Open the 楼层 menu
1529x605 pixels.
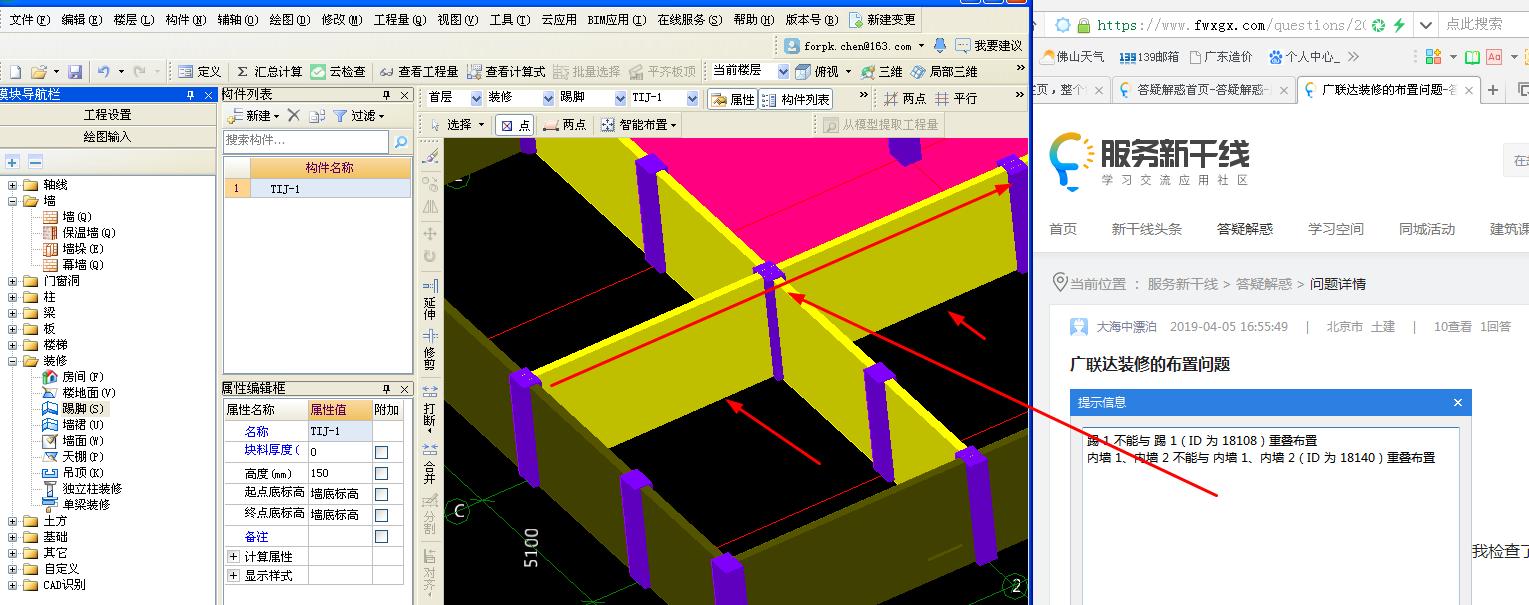133,20
